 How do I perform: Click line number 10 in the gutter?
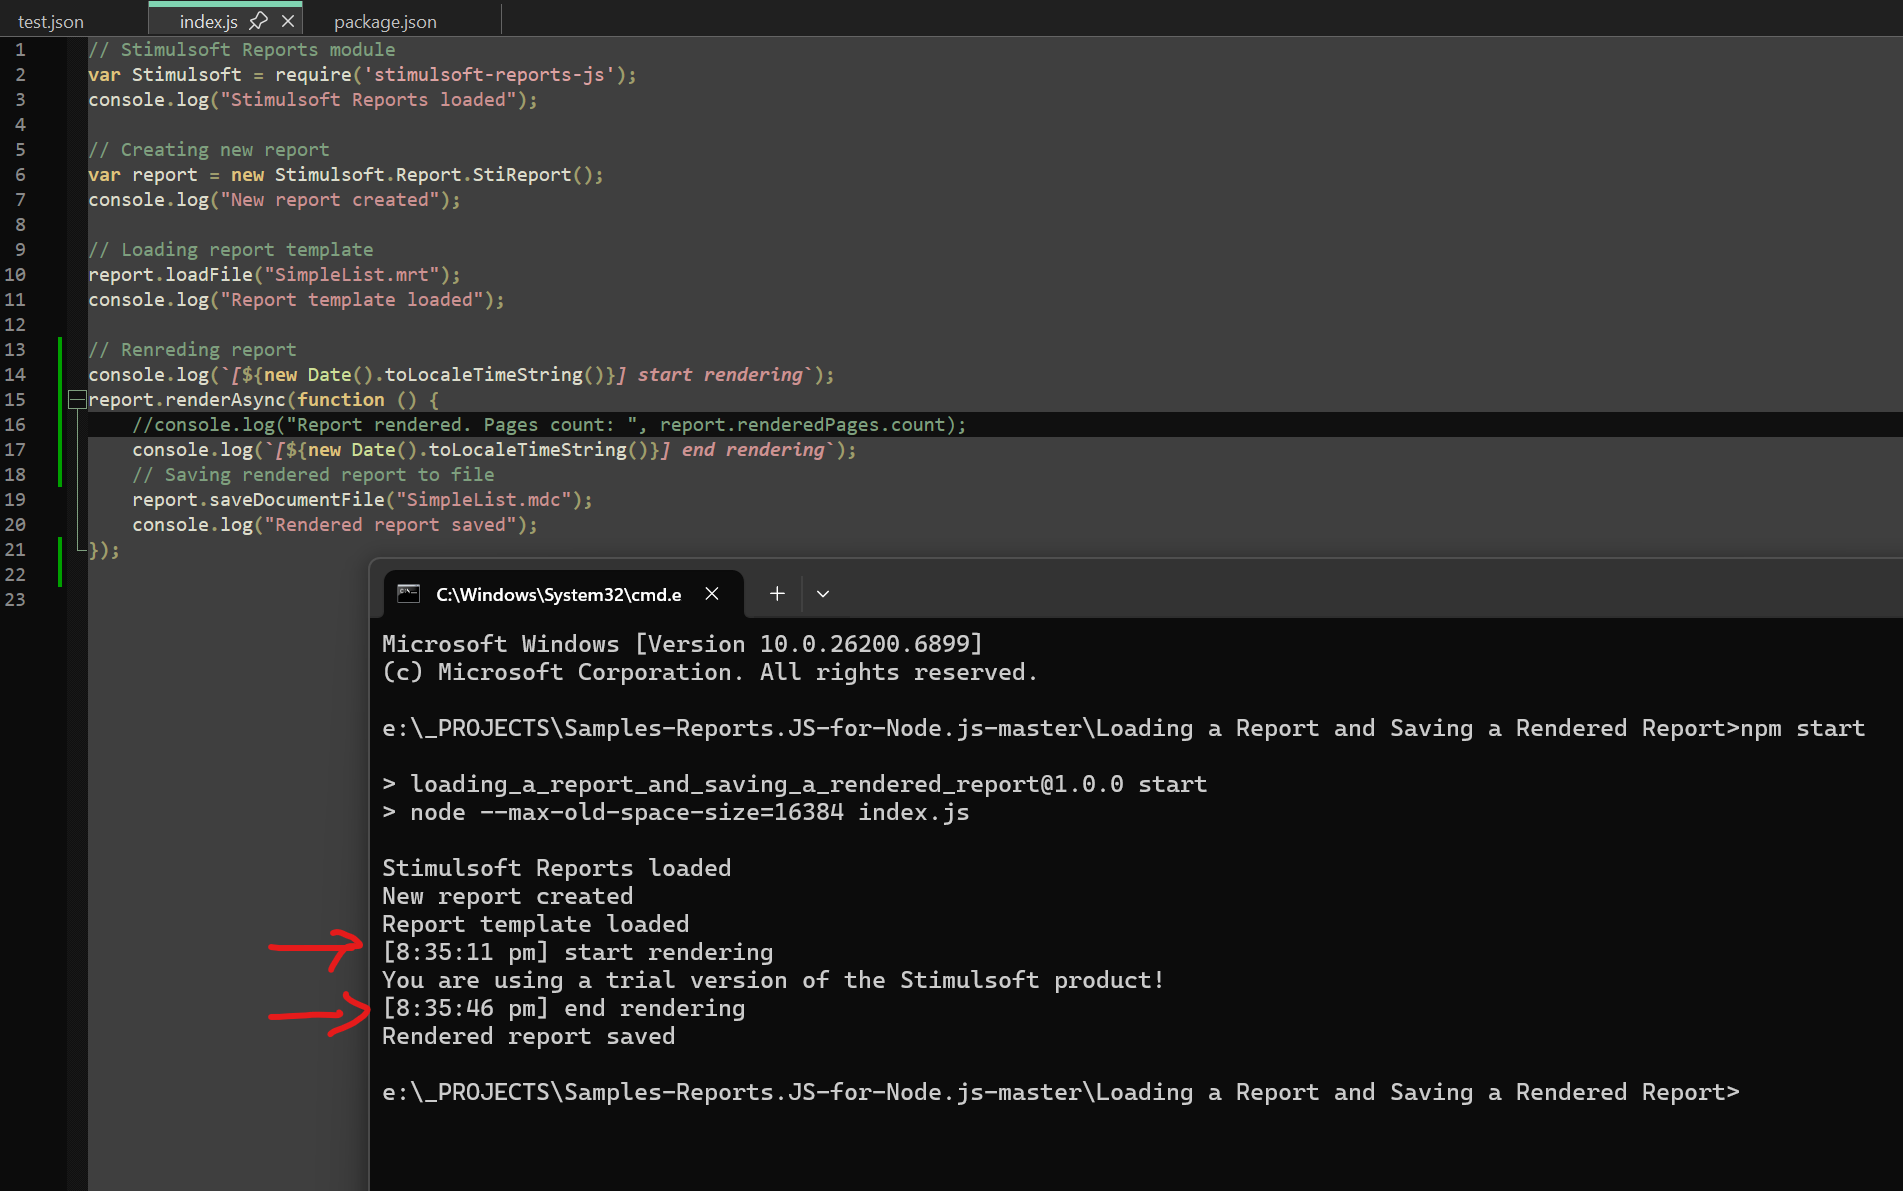16,274
